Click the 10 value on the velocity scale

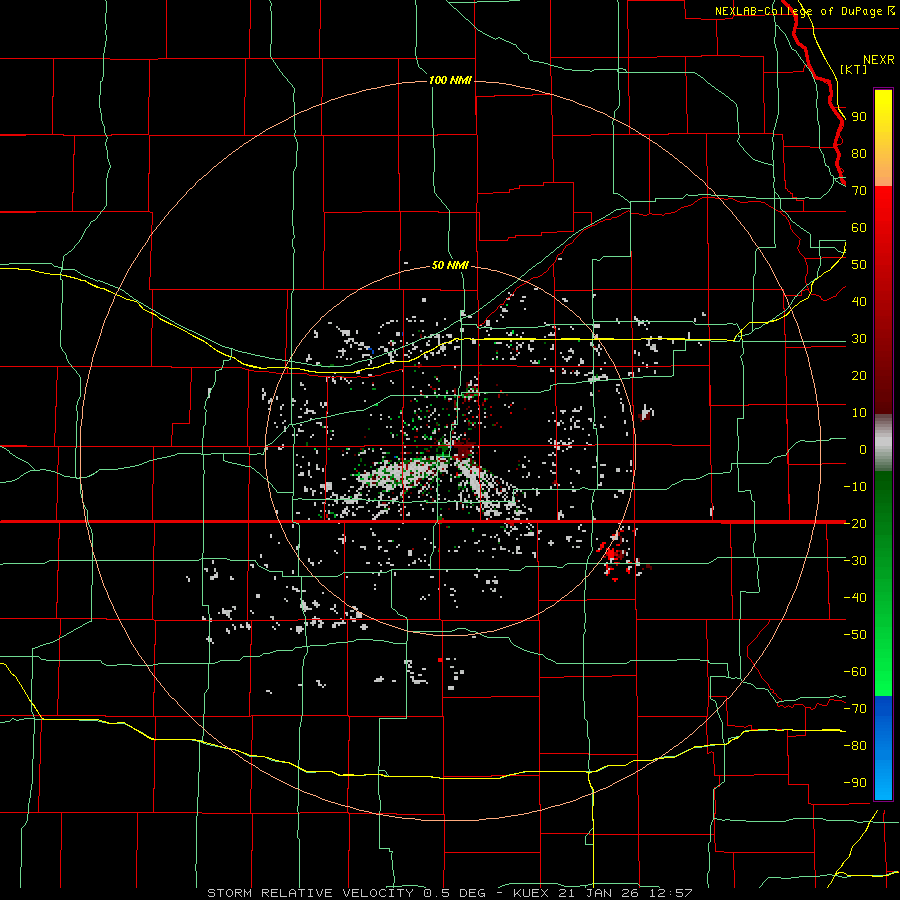(859, 413)
